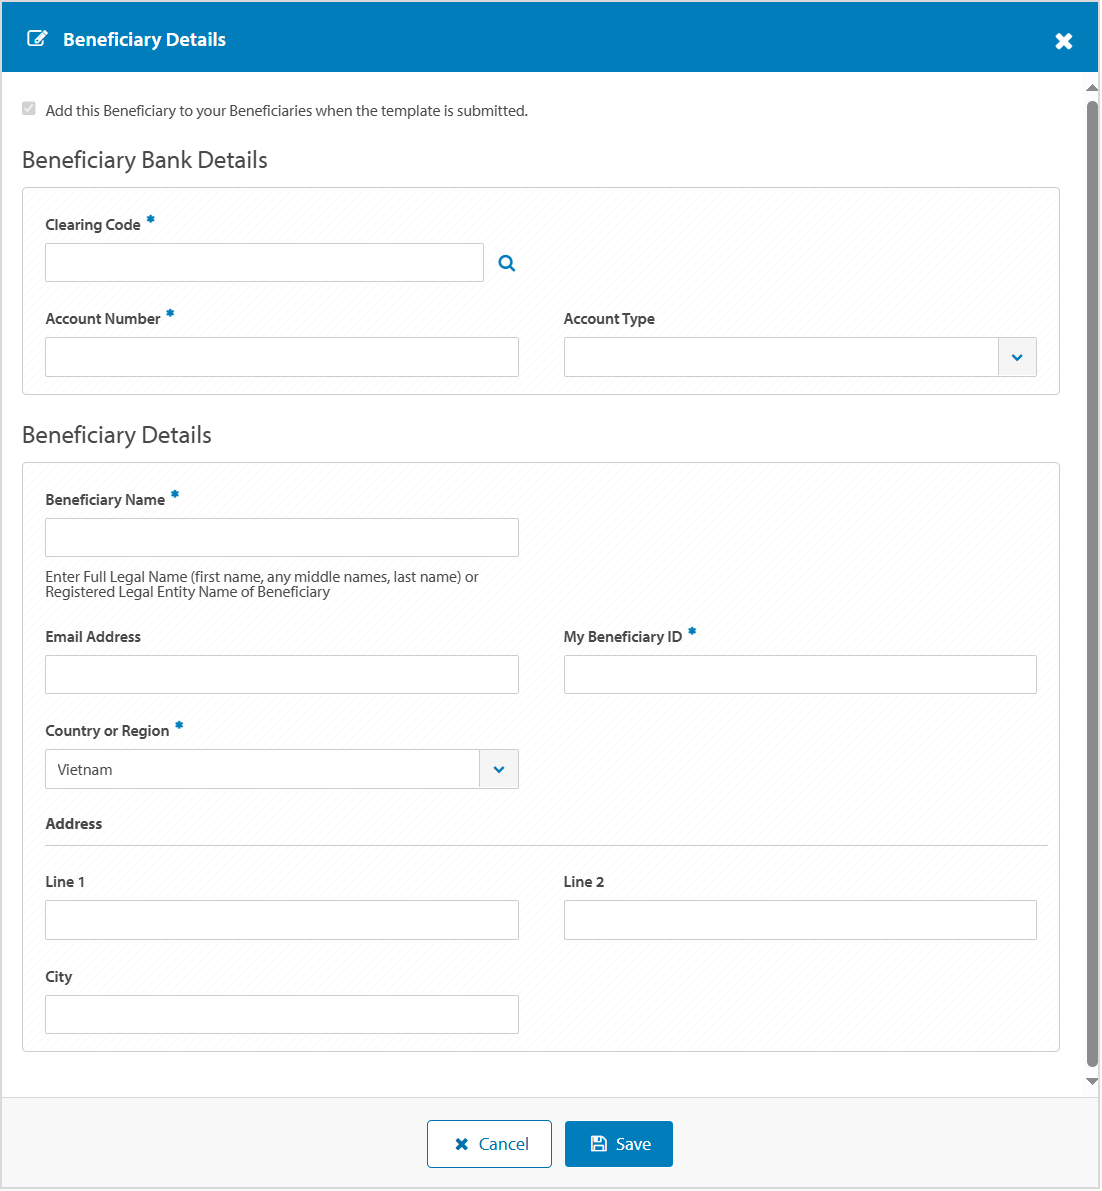1102x1191 pixels.
Task: Click the Beneficiary Name text box
Action: pyautogui.click(x=281, y=538)
